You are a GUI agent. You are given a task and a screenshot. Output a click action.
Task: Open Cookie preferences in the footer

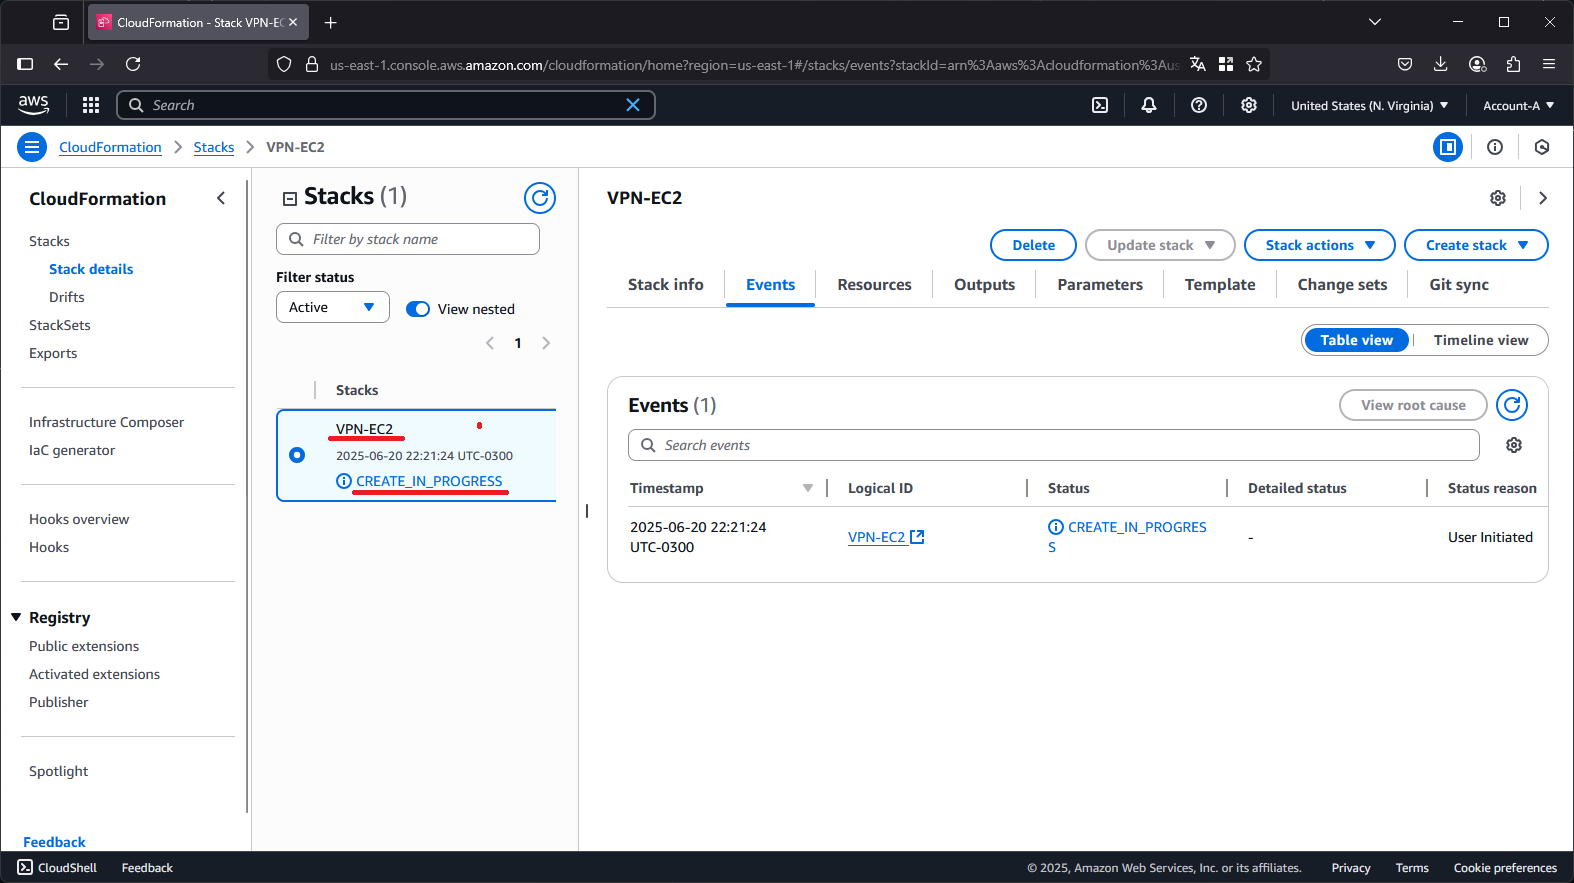tap(1505, 868)
